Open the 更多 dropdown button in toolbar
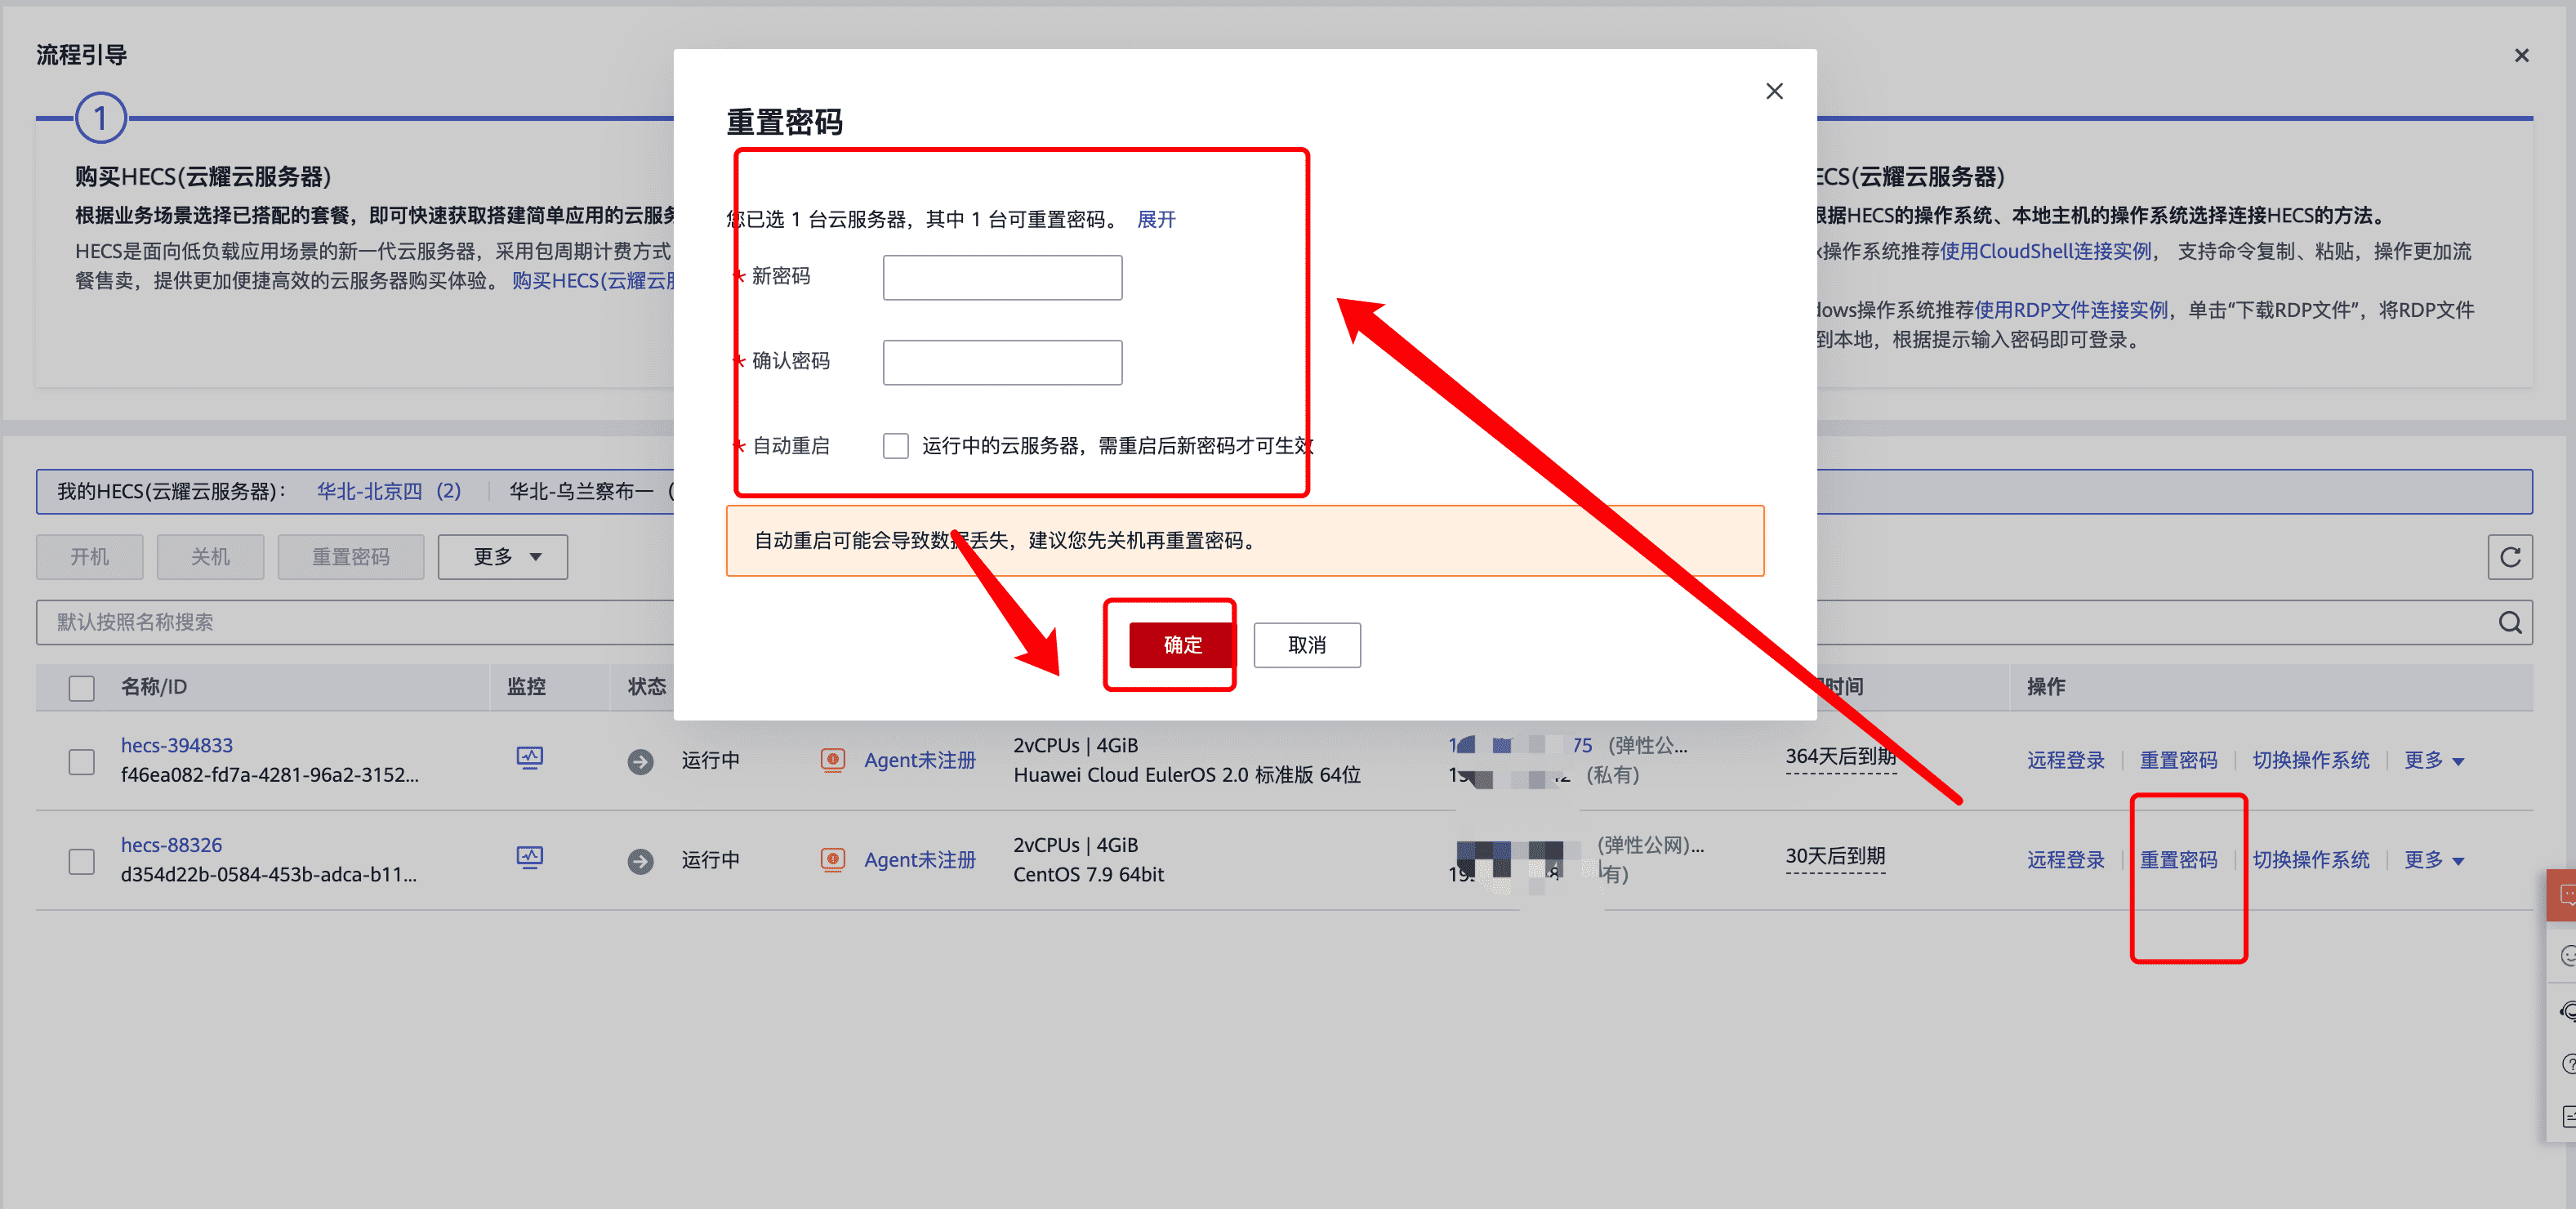Viewport: 2576px width, 1209px height. (x=503, y=557)
